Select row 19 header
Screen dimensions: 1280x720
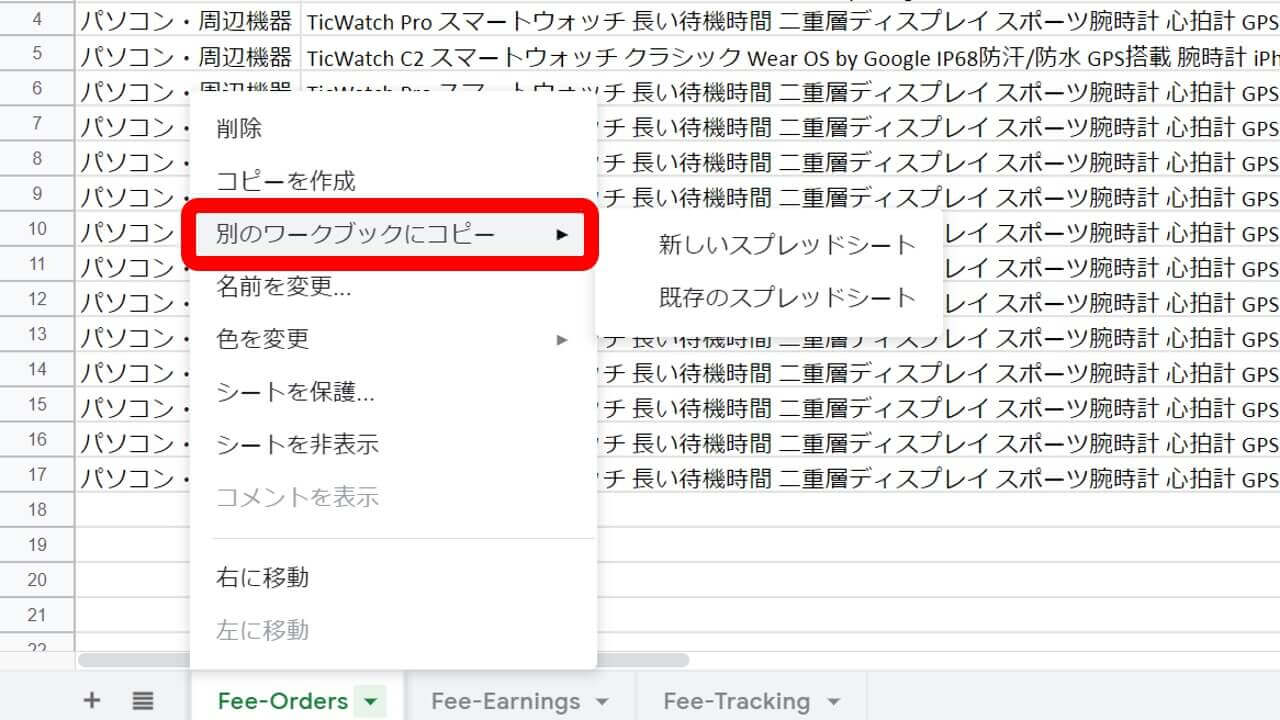(37, 544)
